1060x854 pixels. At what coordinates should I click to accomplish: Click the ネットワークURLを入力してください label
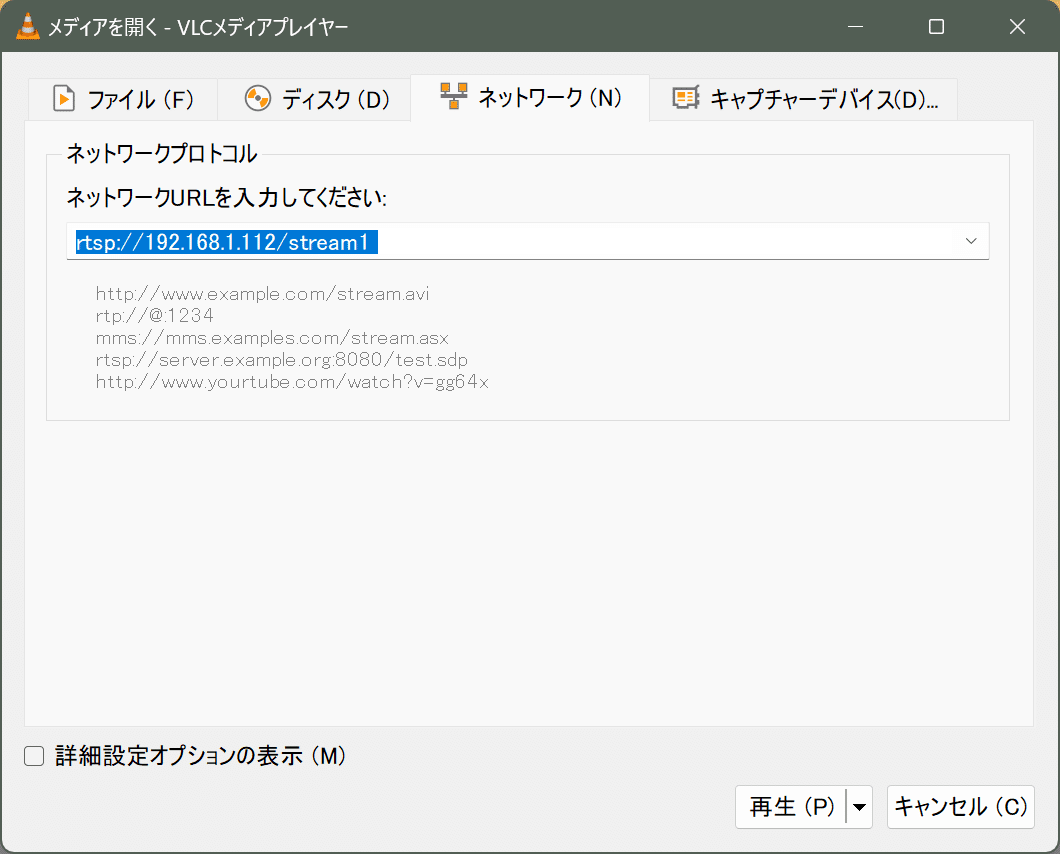tap(226, 197)
